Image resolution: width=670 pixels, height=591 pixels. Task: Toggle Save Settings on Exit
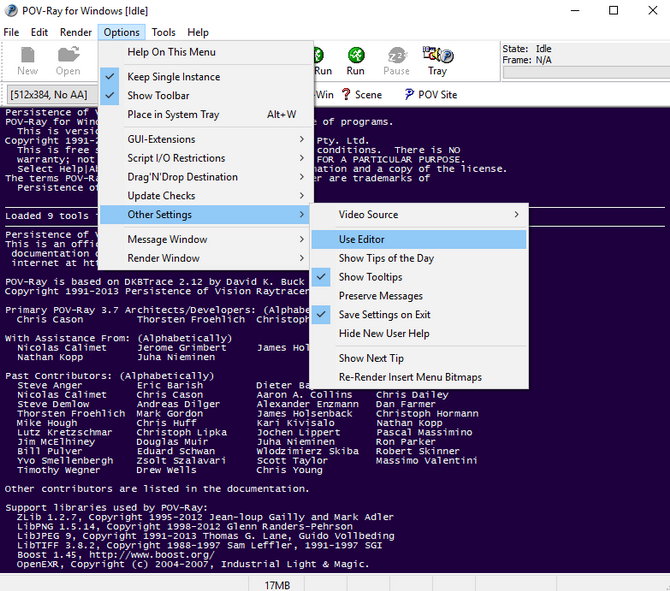pyautogui.click(x=419, y=315)
